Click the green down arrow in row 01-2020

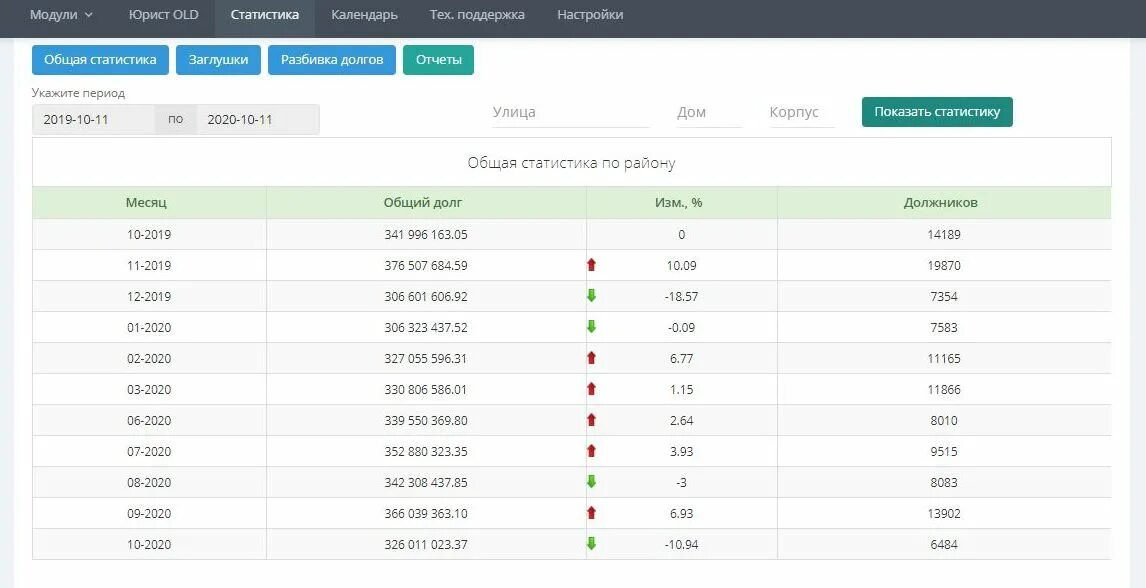click(x=591, y=327)
